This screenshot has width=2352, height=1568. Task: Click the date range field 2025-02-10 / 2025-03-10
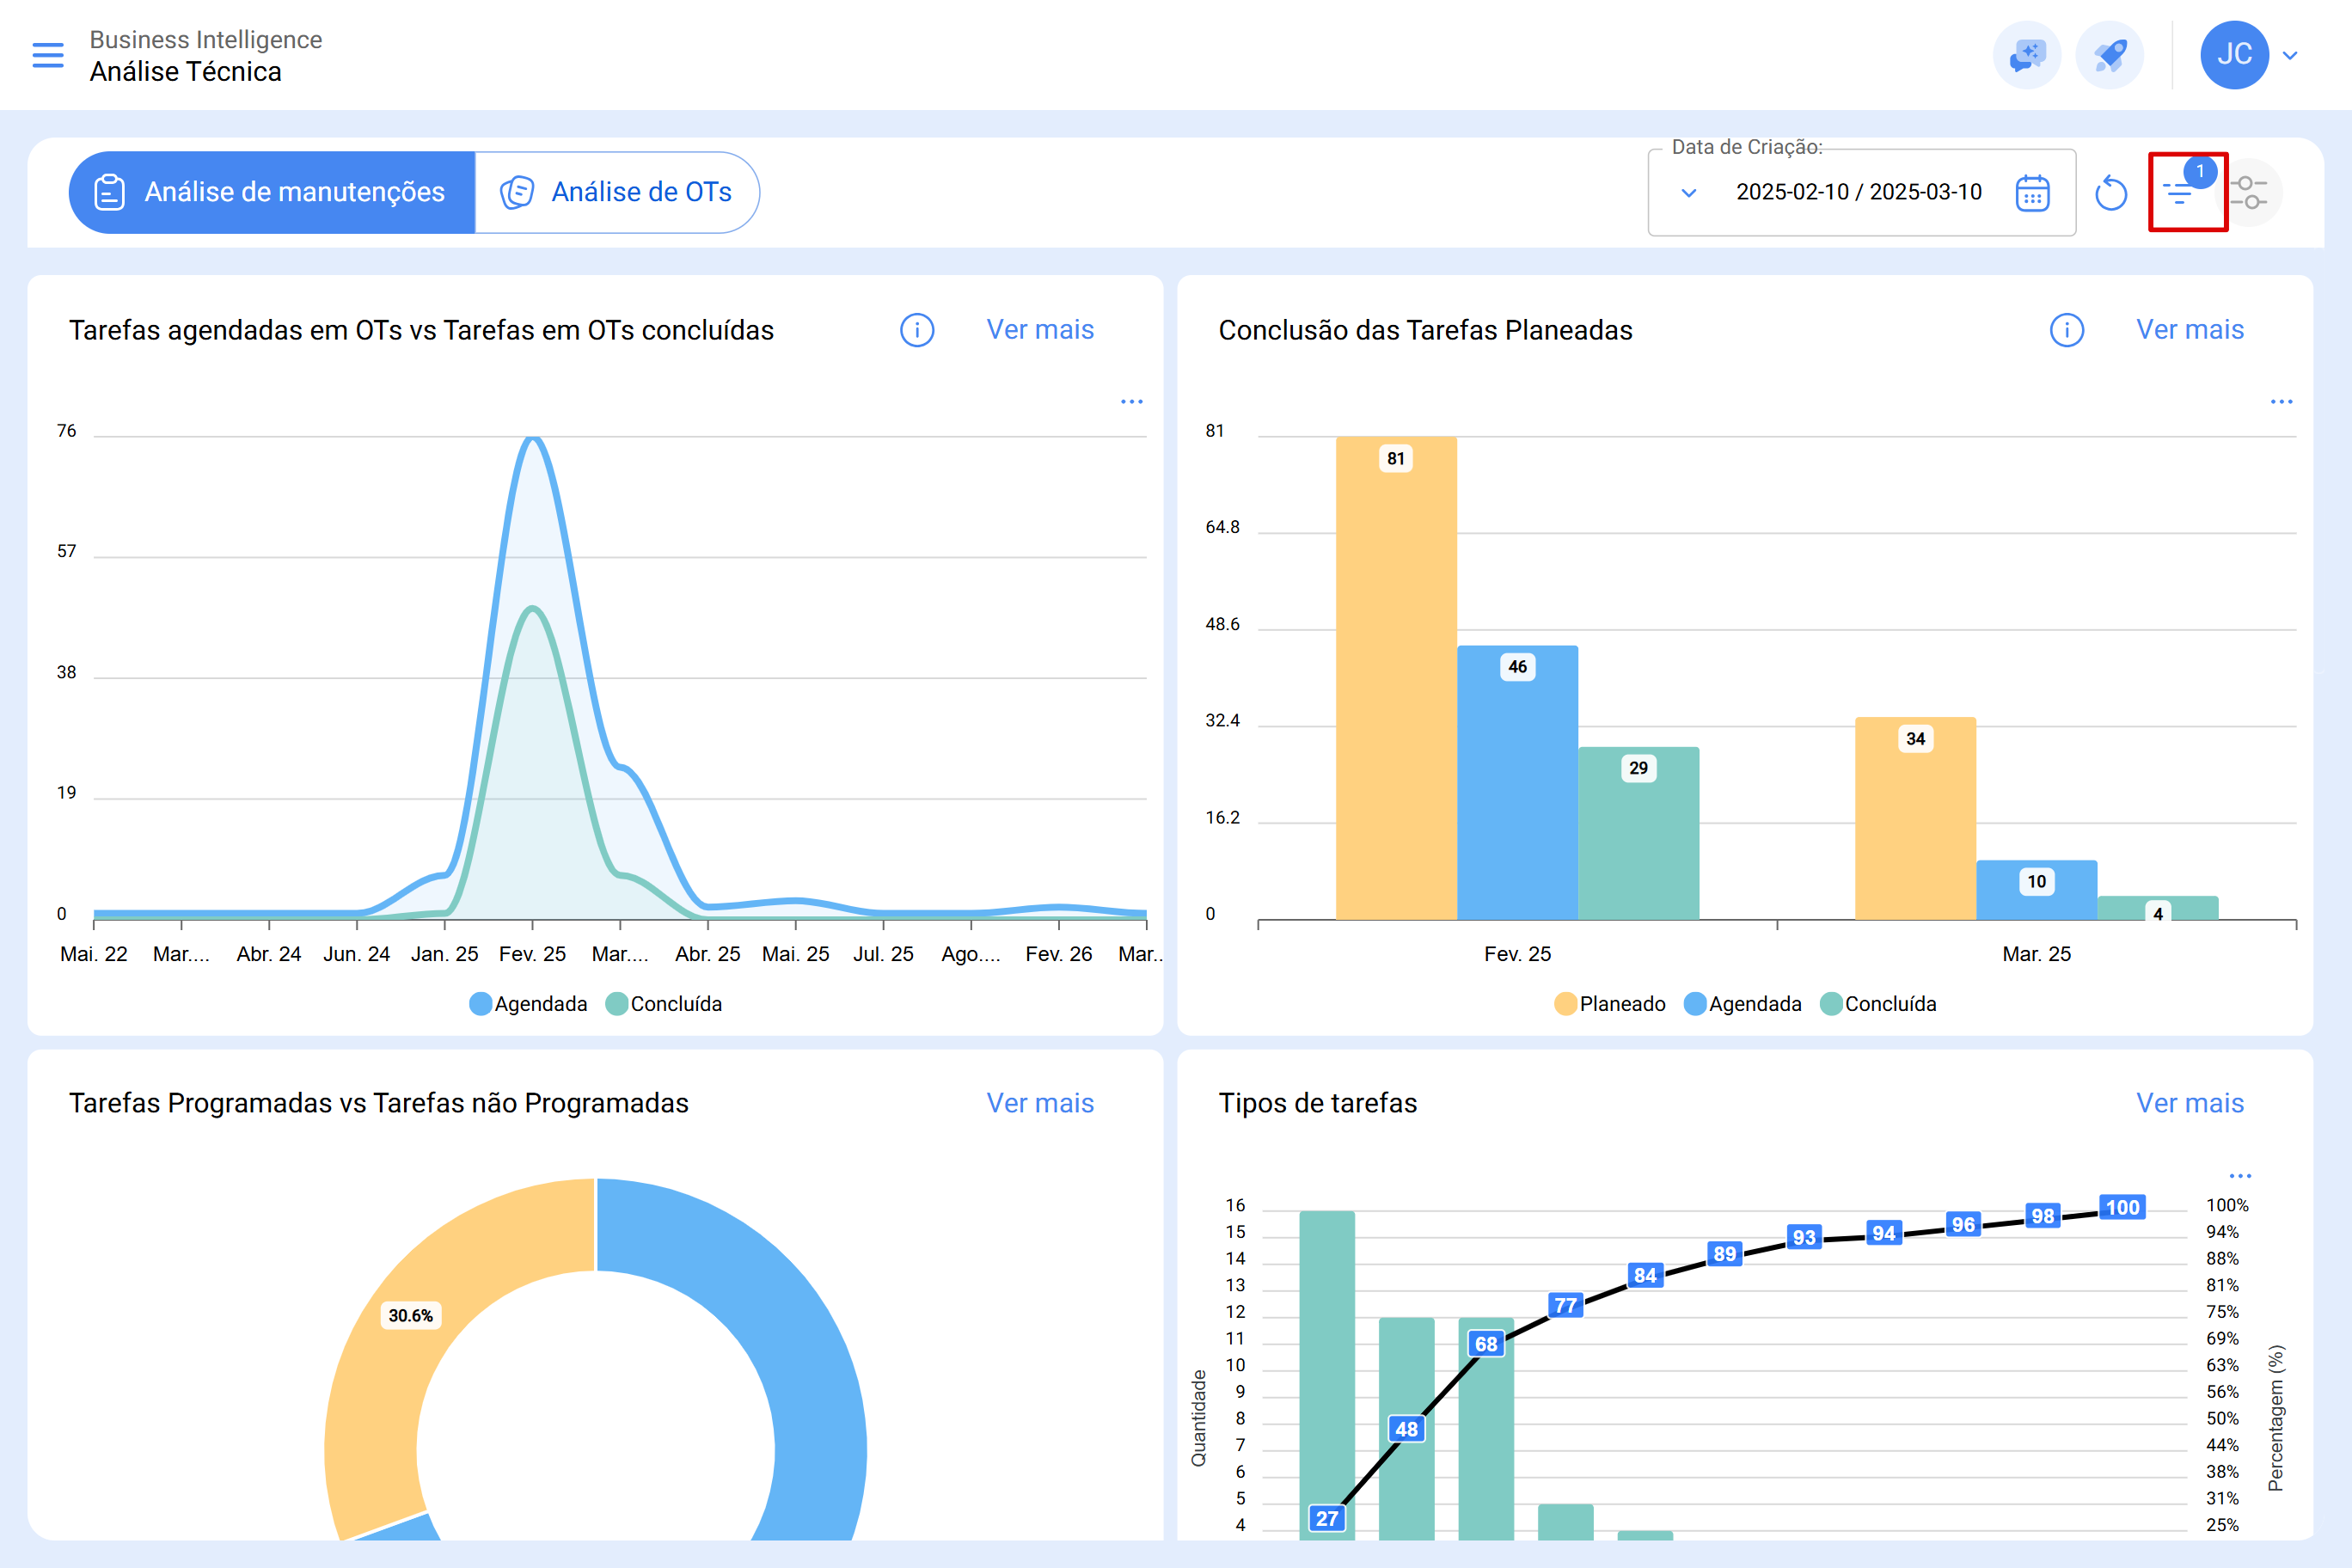pyautogui.click(x=1859, y=192)
